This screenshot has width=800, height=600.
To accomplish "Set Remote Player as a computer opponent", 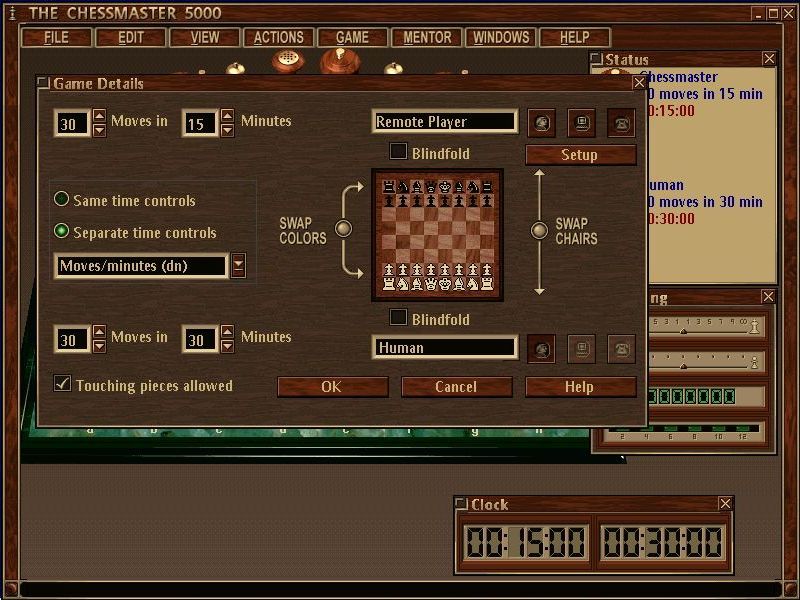I will tap(581, 123).
